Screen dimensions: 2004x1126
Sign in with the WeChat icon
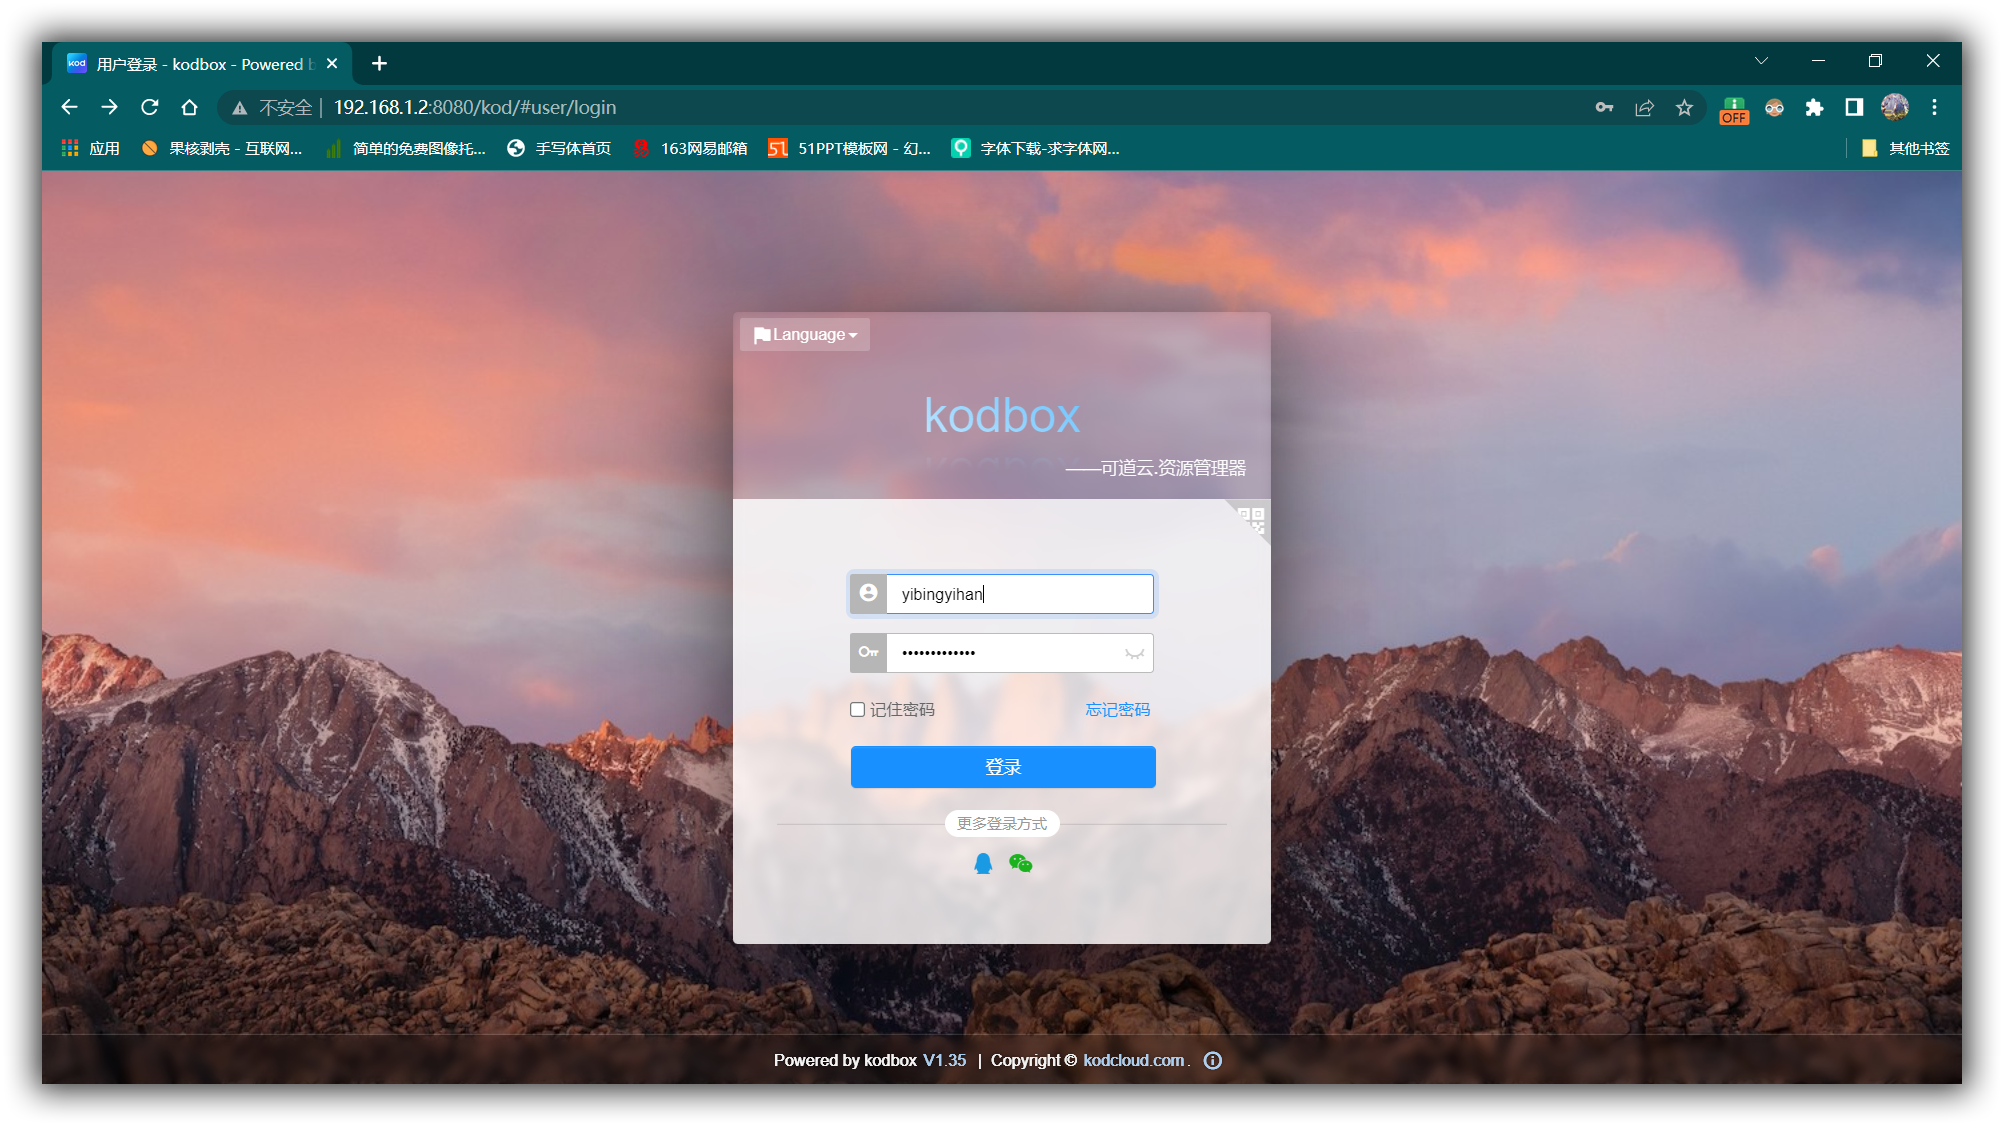[1020, 864]
